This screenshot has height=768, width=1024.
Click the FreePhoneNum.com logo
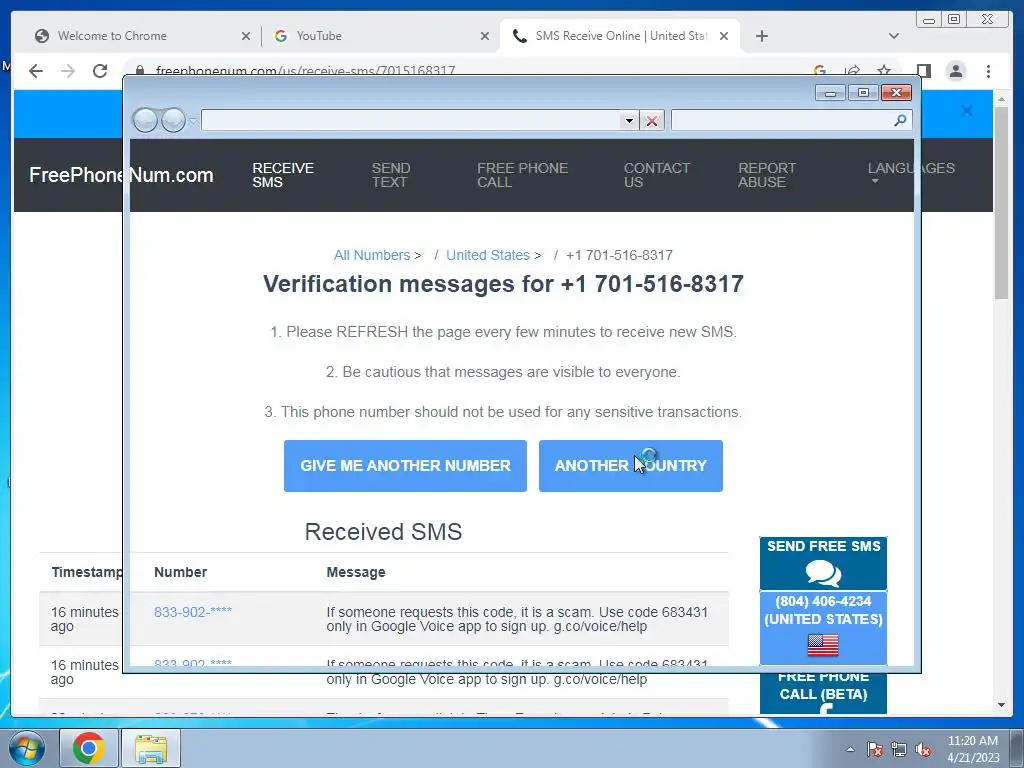pyautogui.click(x=121, y=175)
